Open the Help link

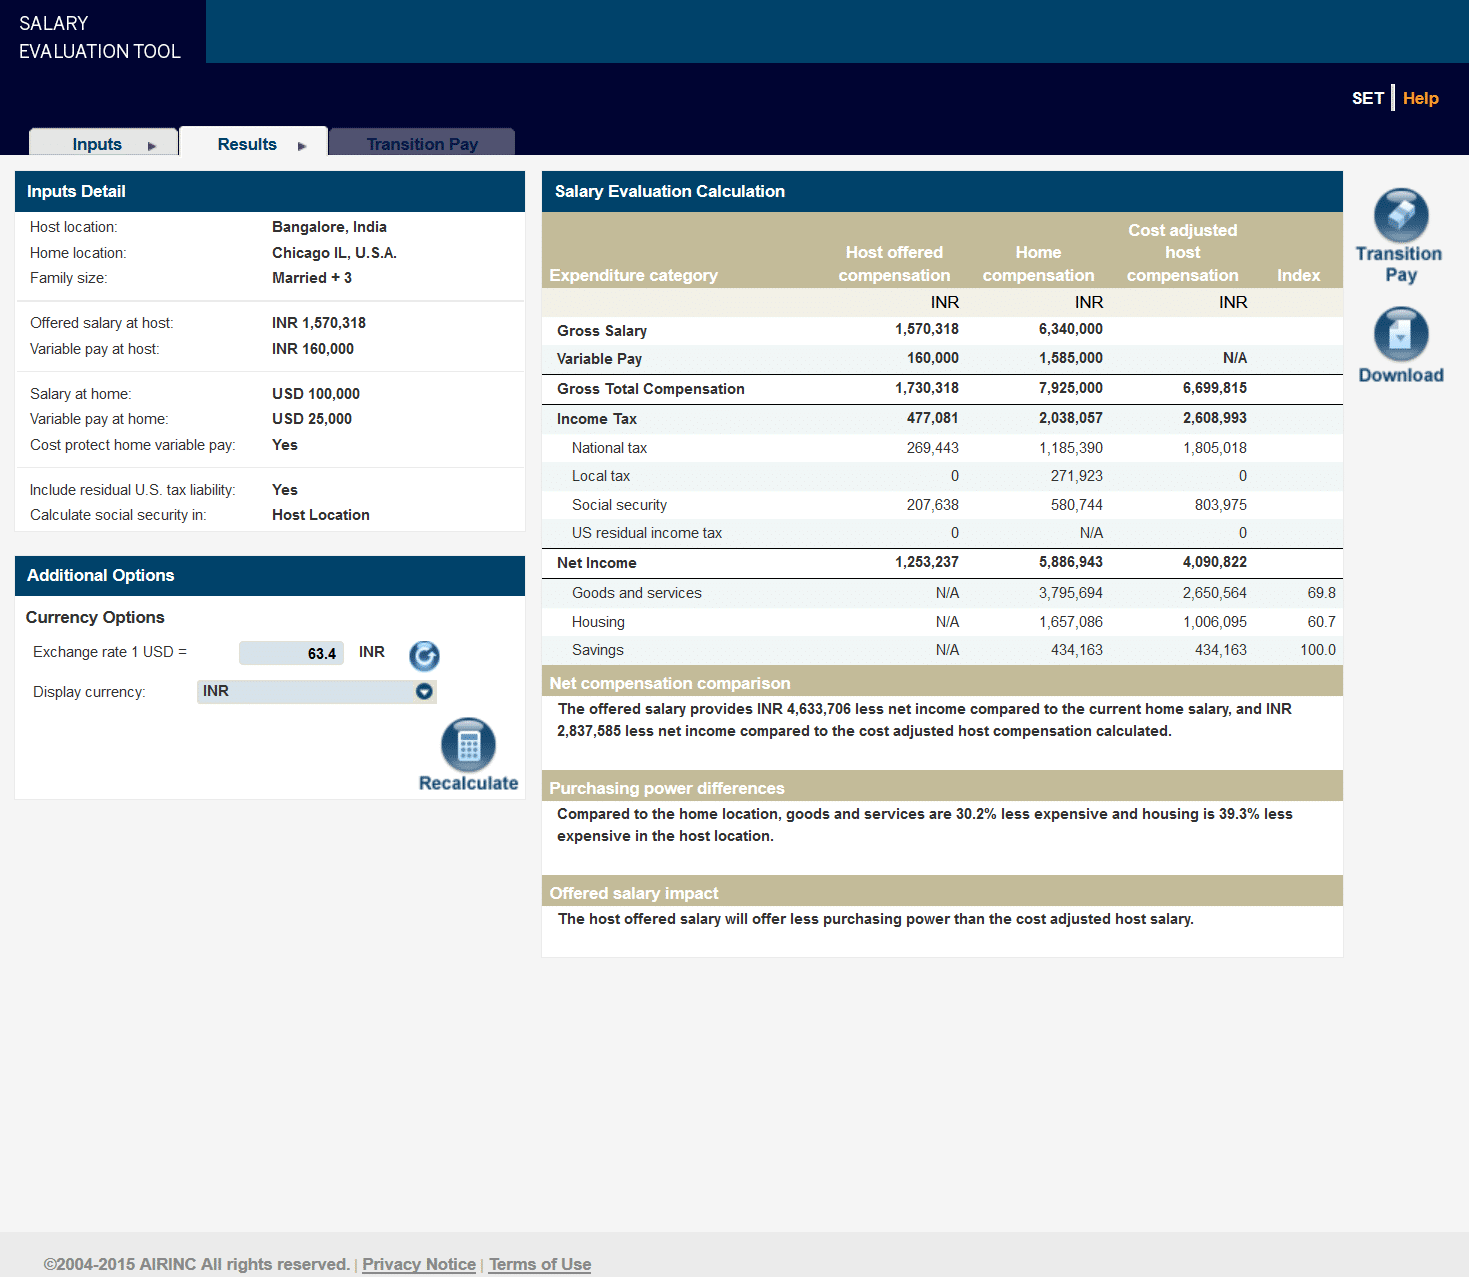click(1420, 98)
